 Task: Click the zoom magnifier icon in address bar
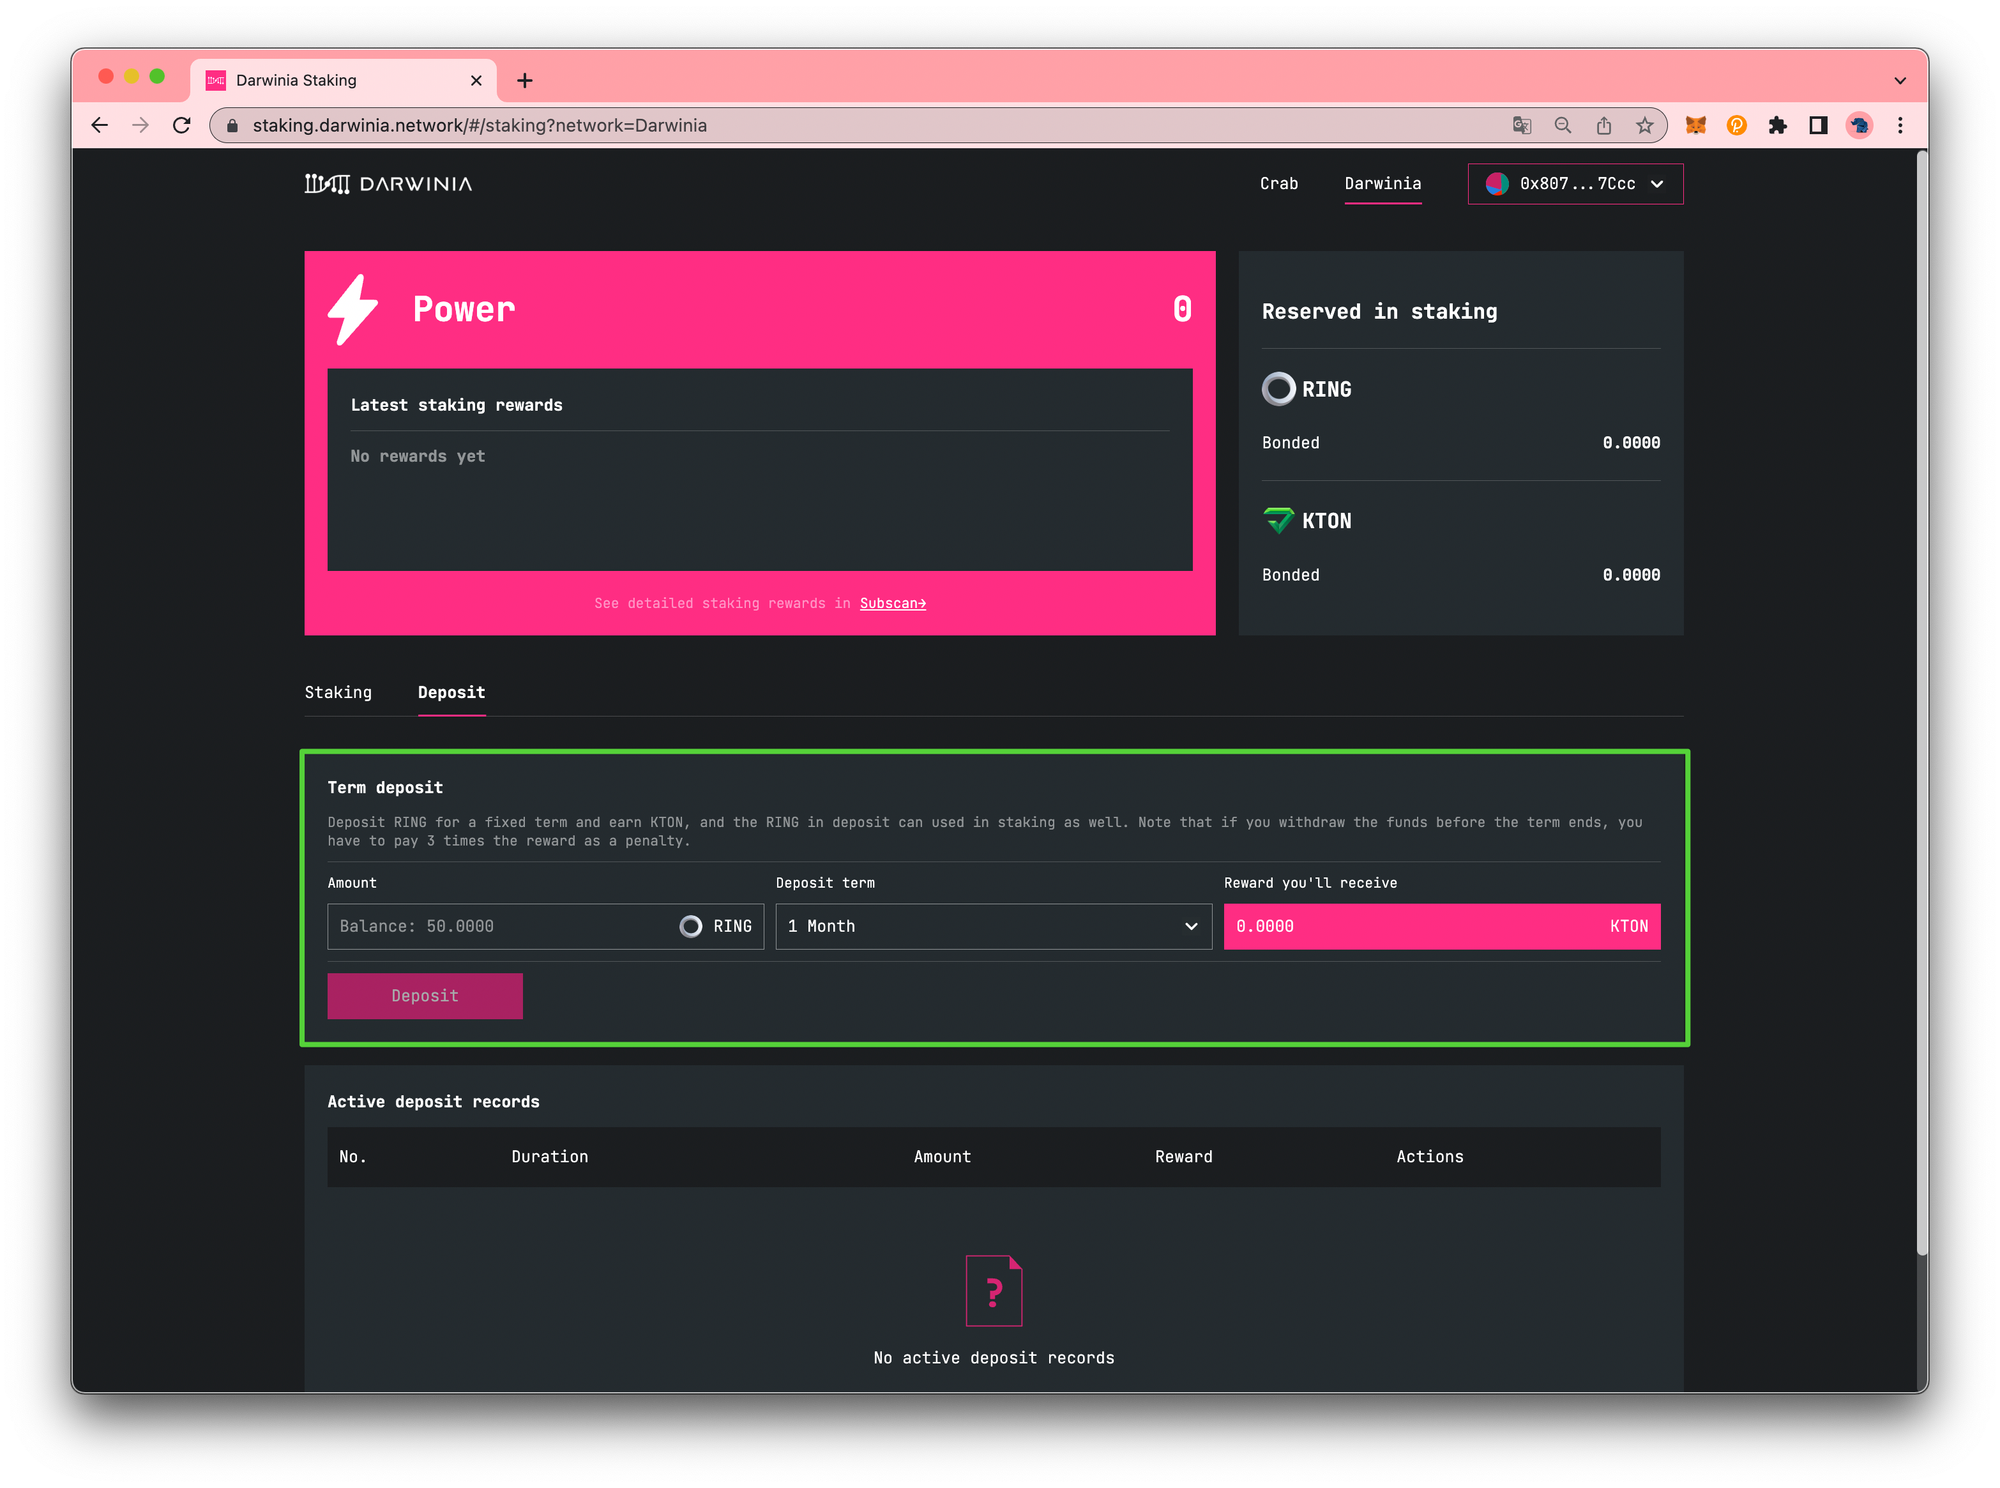click(x=1563, y=125)
